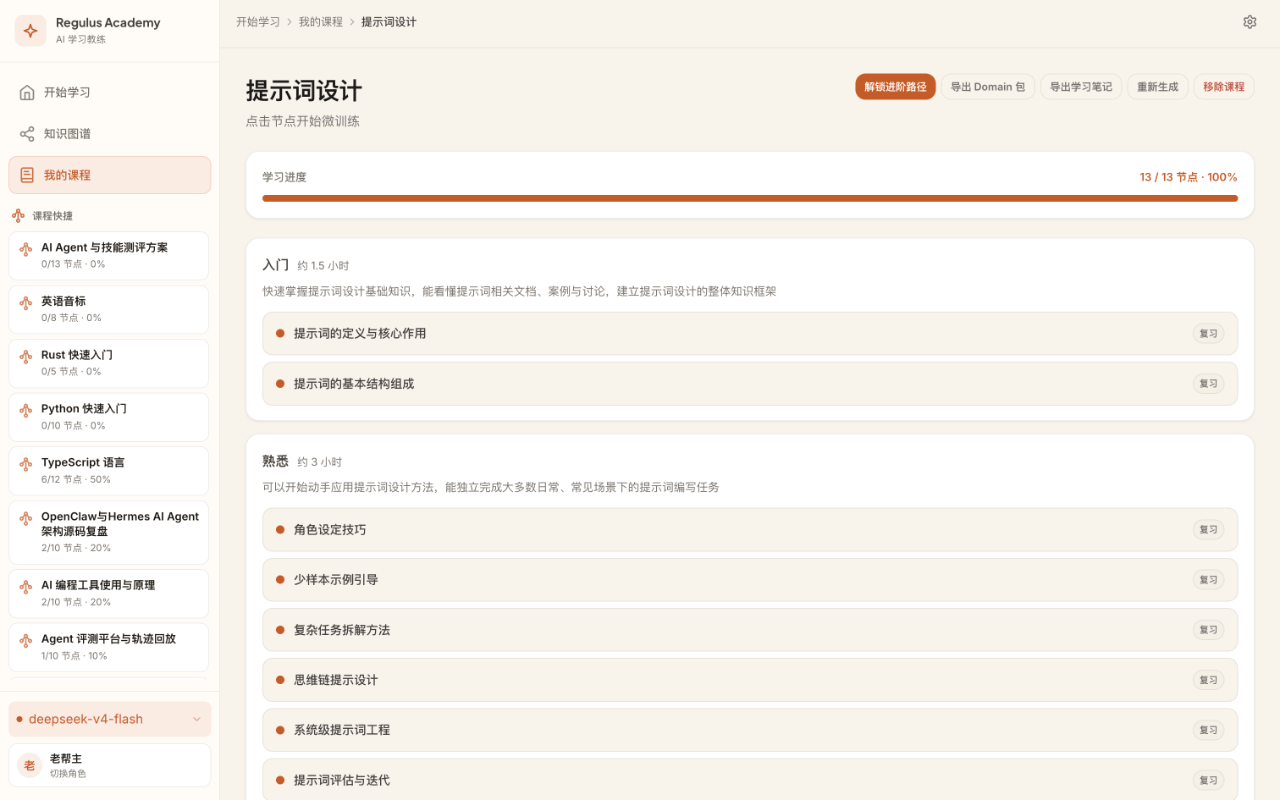Click the 入门 section heading
This screenshot has height=800, width=1280.
275,265
